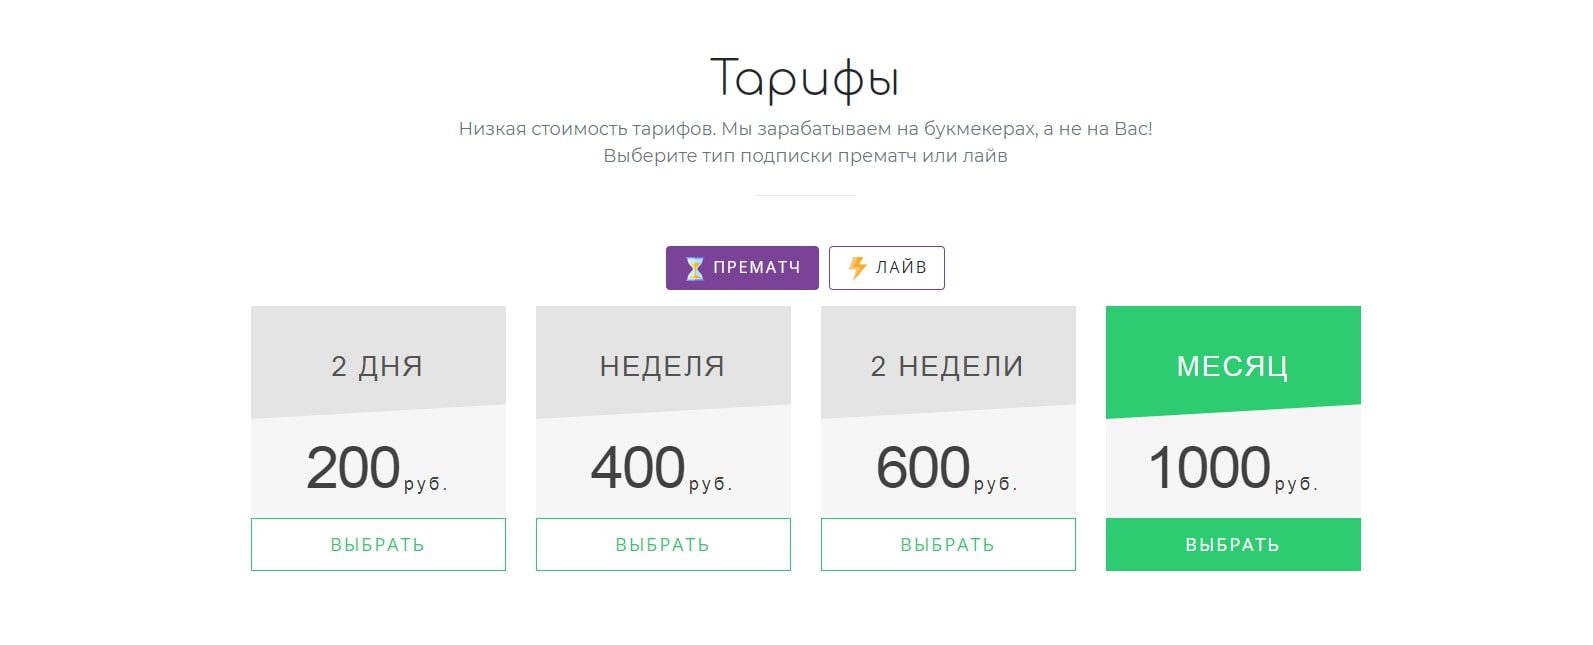Screen dimensions: 1593x645
Task: Select the purple ПРЕМАТЧ subscription type
Action: [x=742, y=267]
